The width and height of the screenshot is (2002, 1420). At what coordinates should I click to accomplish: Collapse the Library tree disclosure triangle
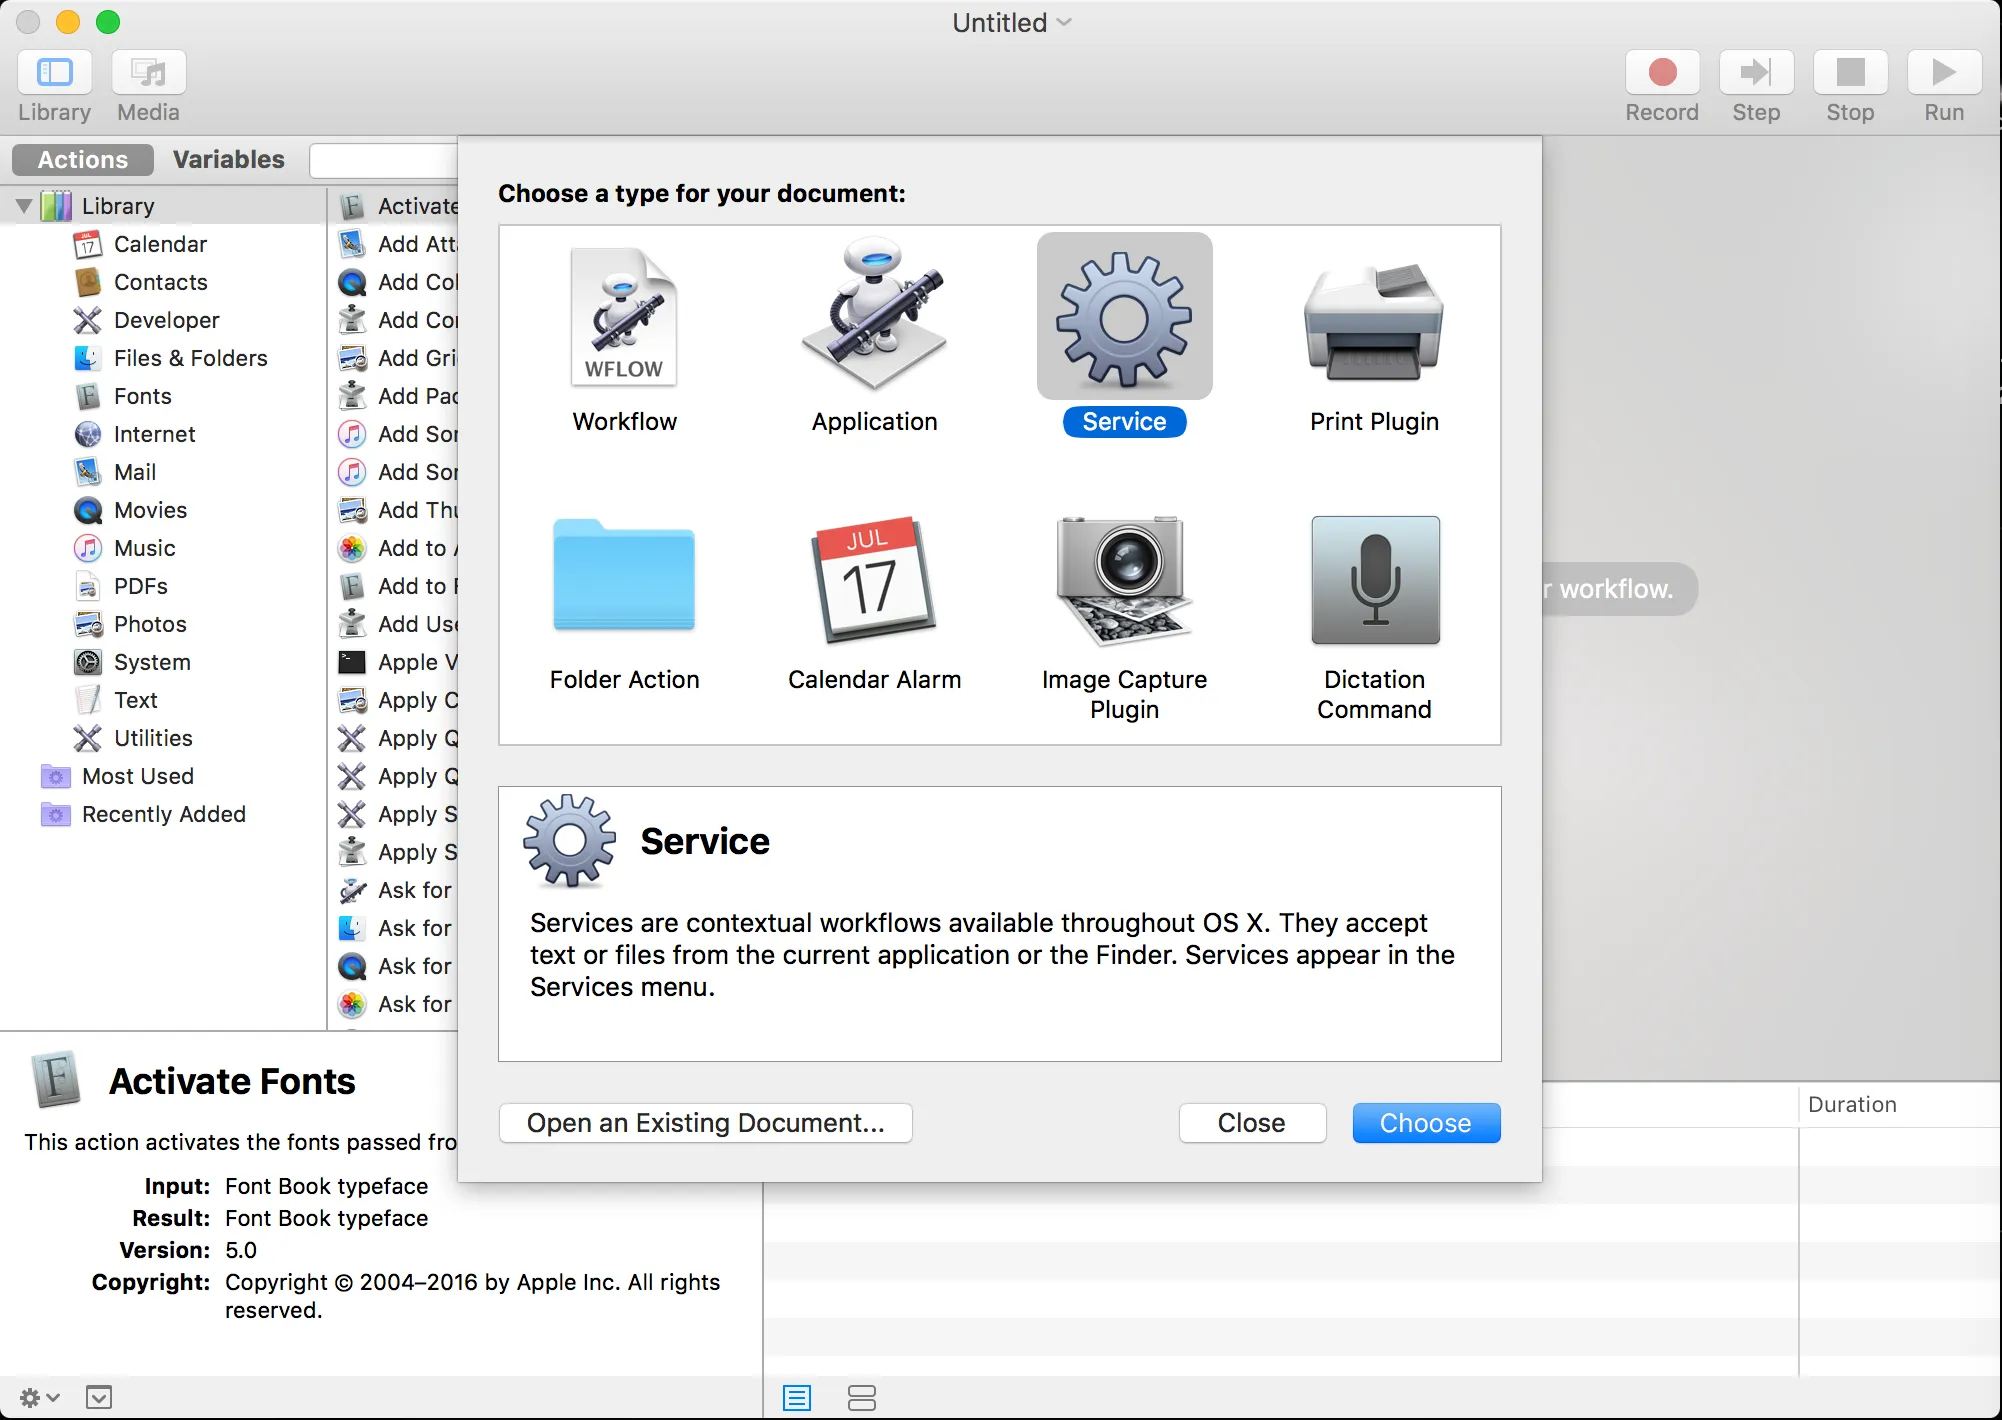click(24, 206)
